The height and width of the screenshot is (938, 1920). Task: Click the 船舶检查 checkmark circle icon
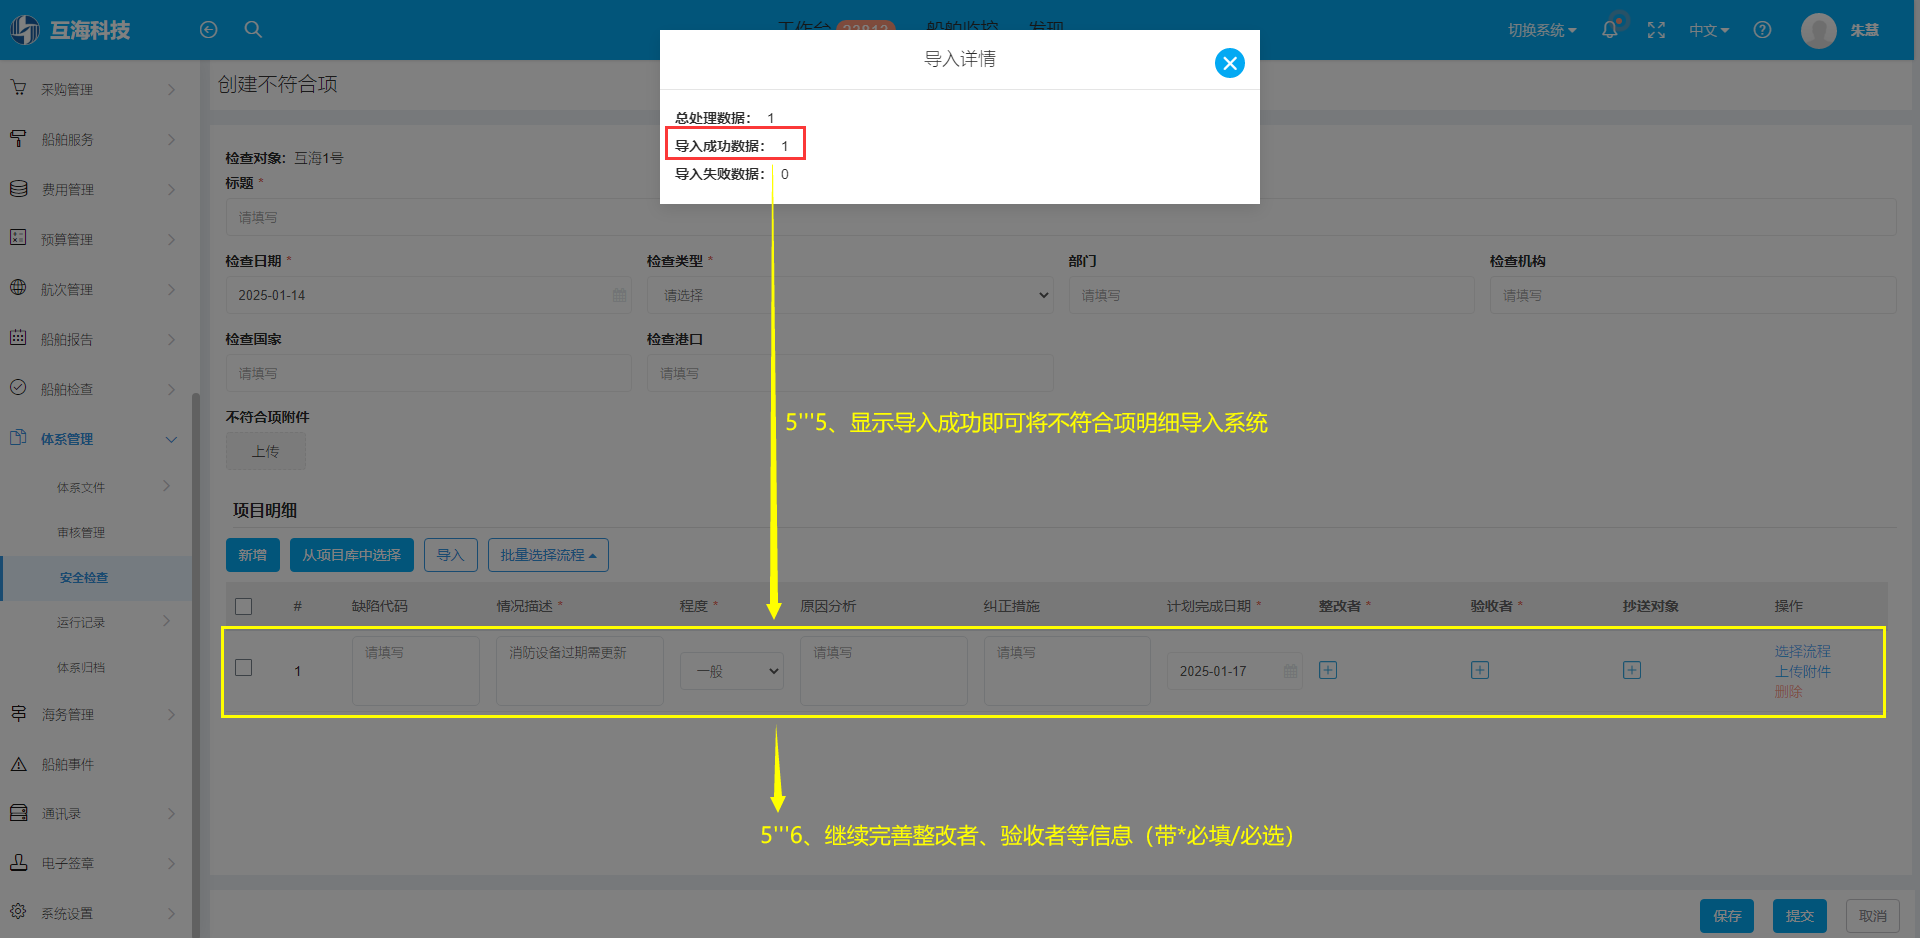click(18, 388)
